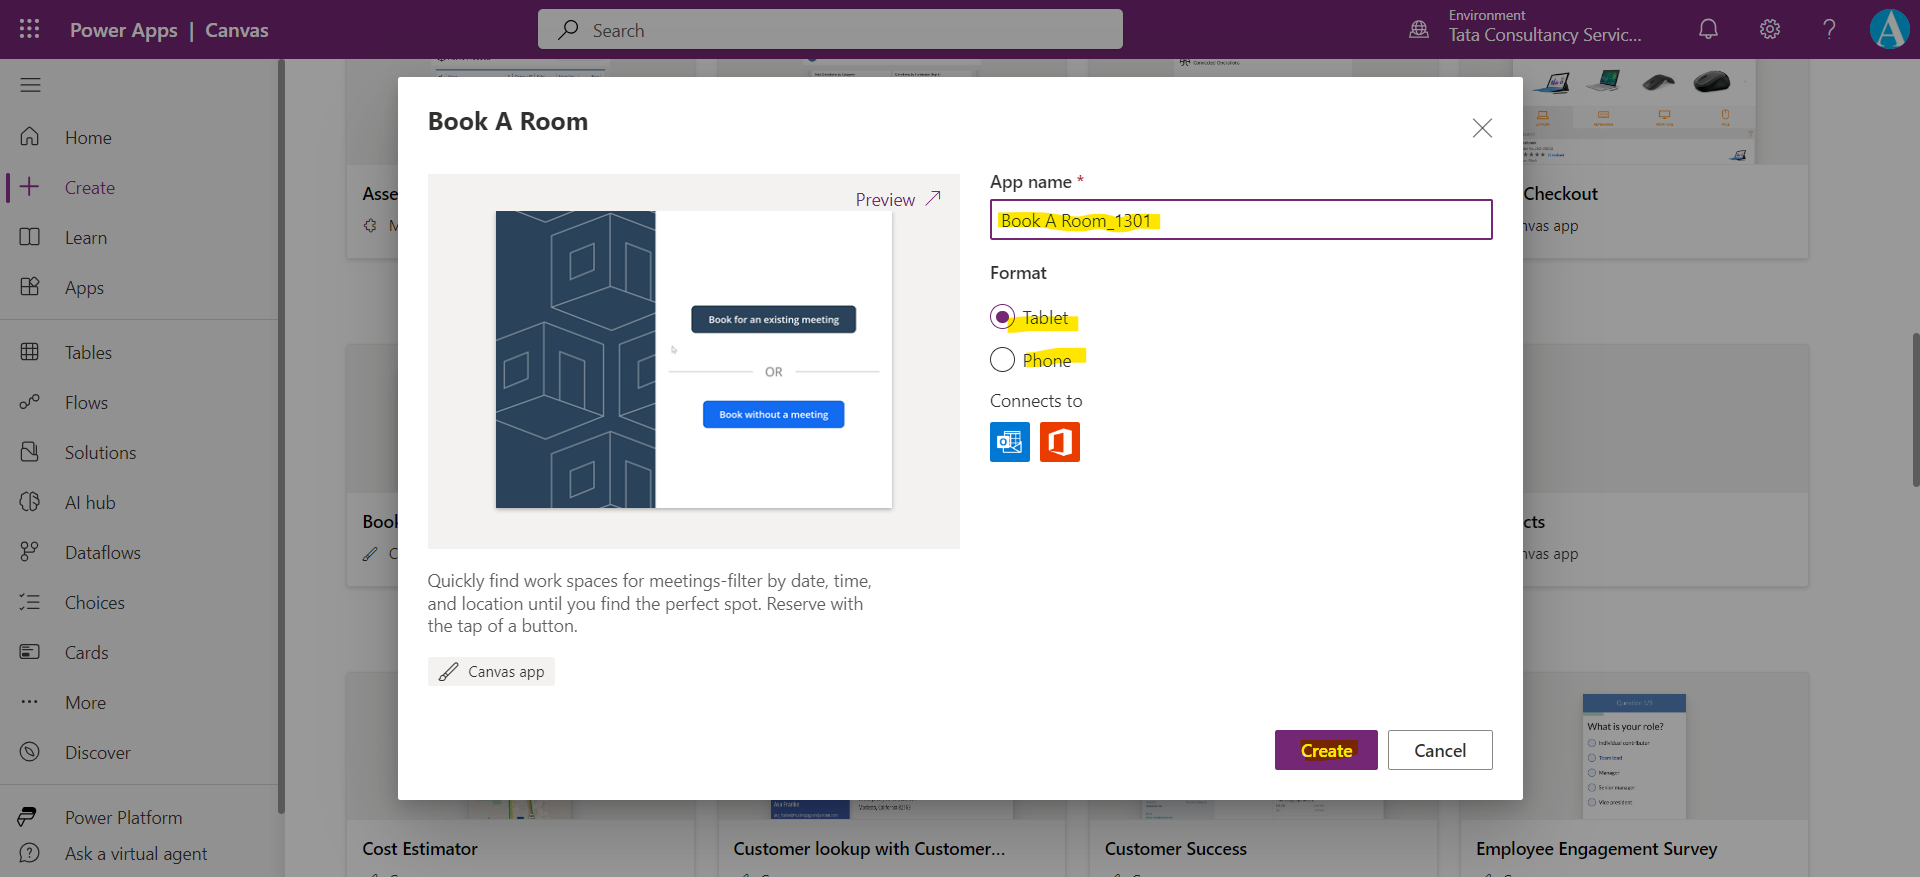Click the Create button in dialog

coord(1325,750)
